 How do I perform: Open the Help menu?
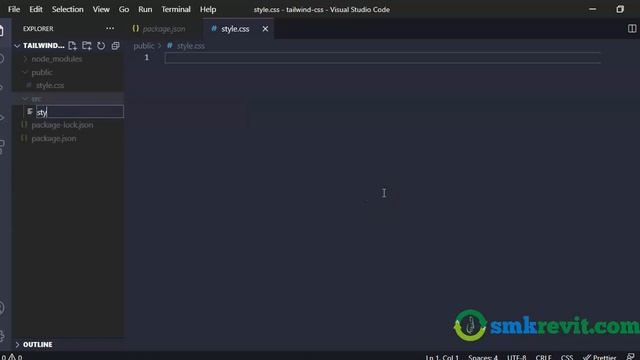click(208, 9)
